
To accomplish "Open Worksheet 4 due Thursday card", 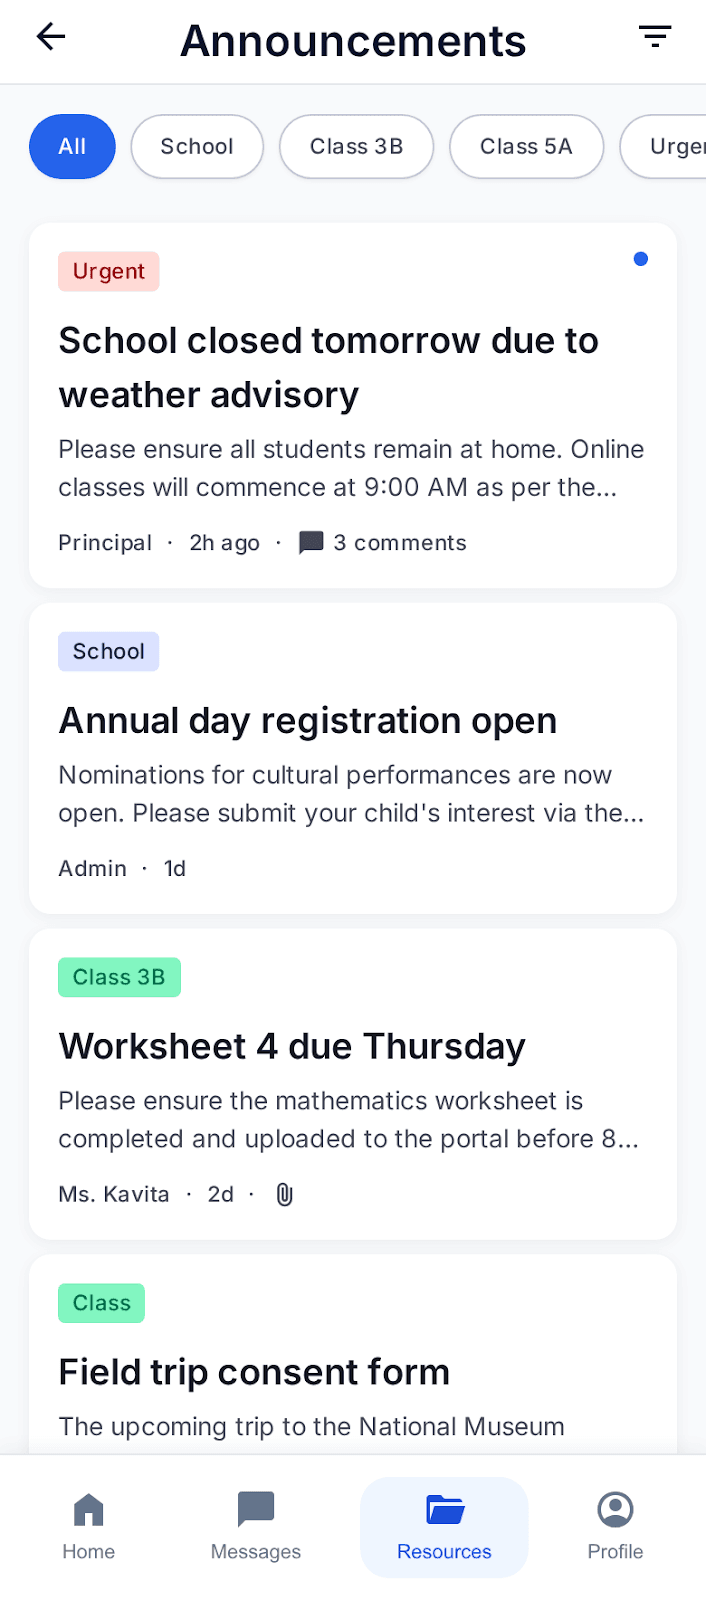I will coord(353,1084).
